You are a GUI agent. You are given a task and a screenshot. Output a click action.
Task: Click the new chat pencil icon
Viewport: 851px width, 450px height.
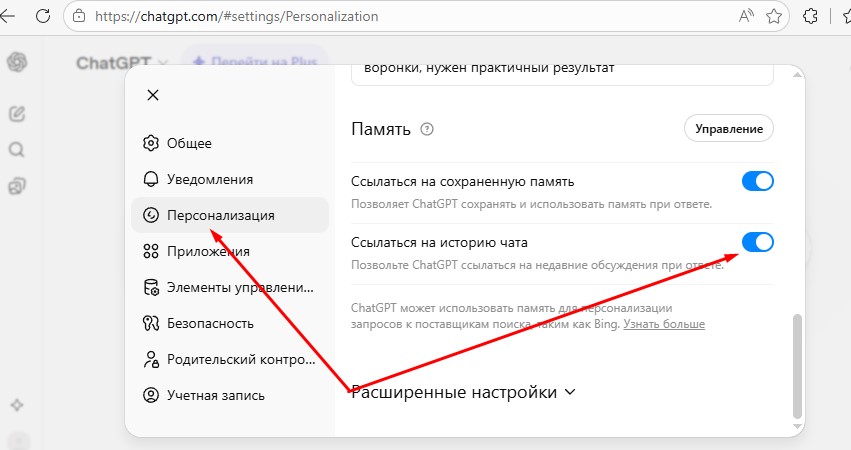tap(17, 113)
